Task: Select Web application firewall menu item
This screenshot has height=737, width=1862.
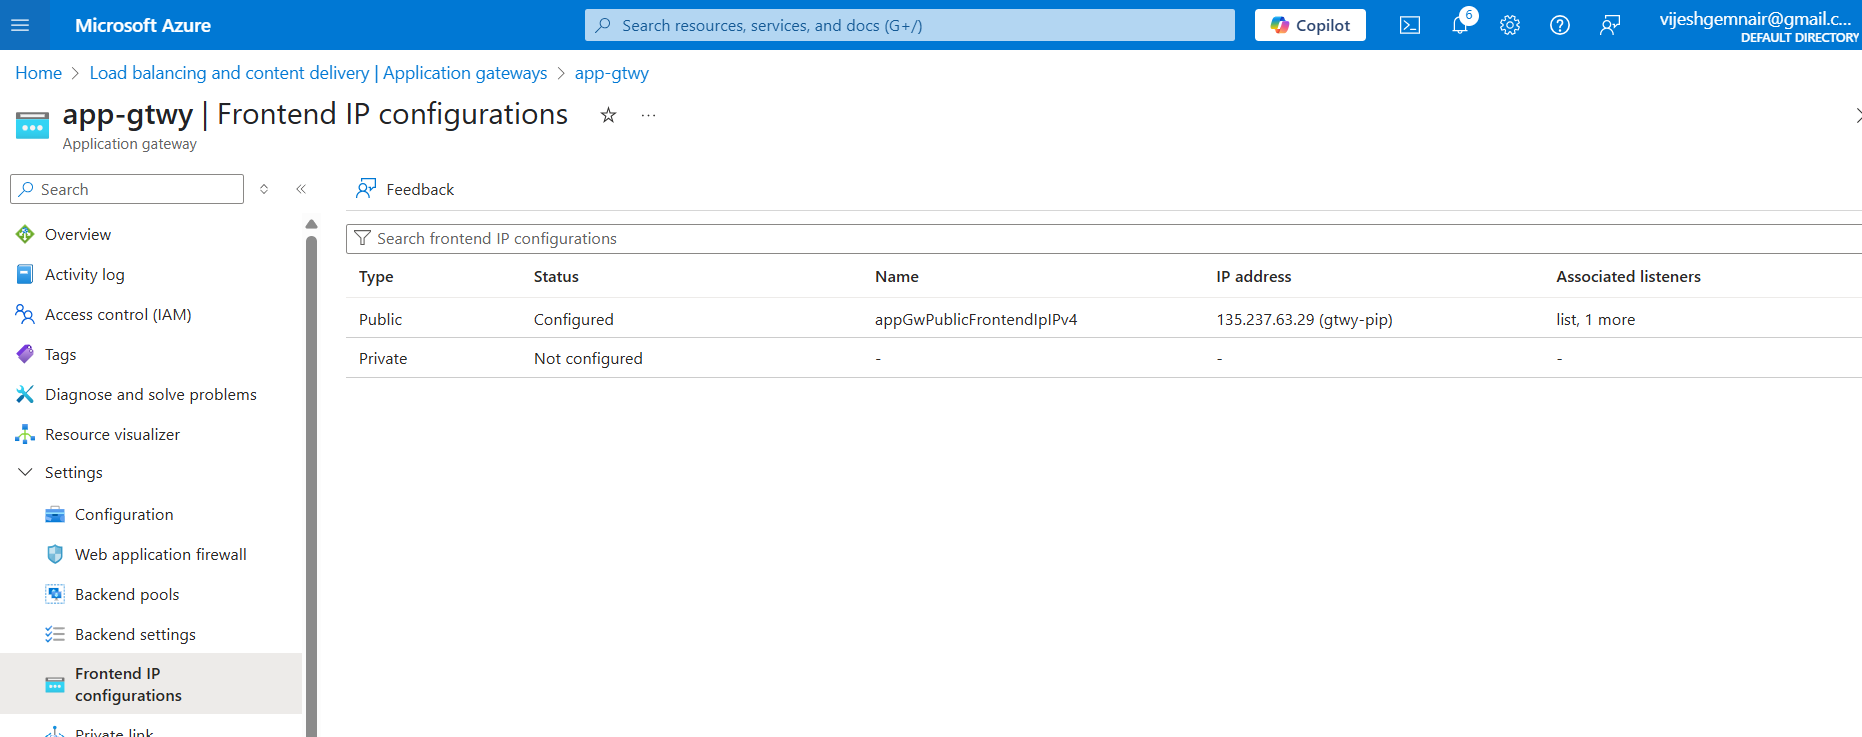Action: 160,554
